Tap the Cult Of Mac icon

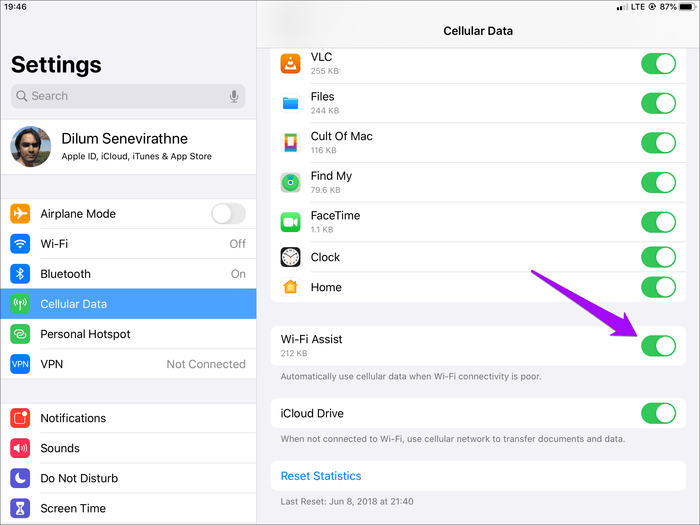click(x=290, y=142)
